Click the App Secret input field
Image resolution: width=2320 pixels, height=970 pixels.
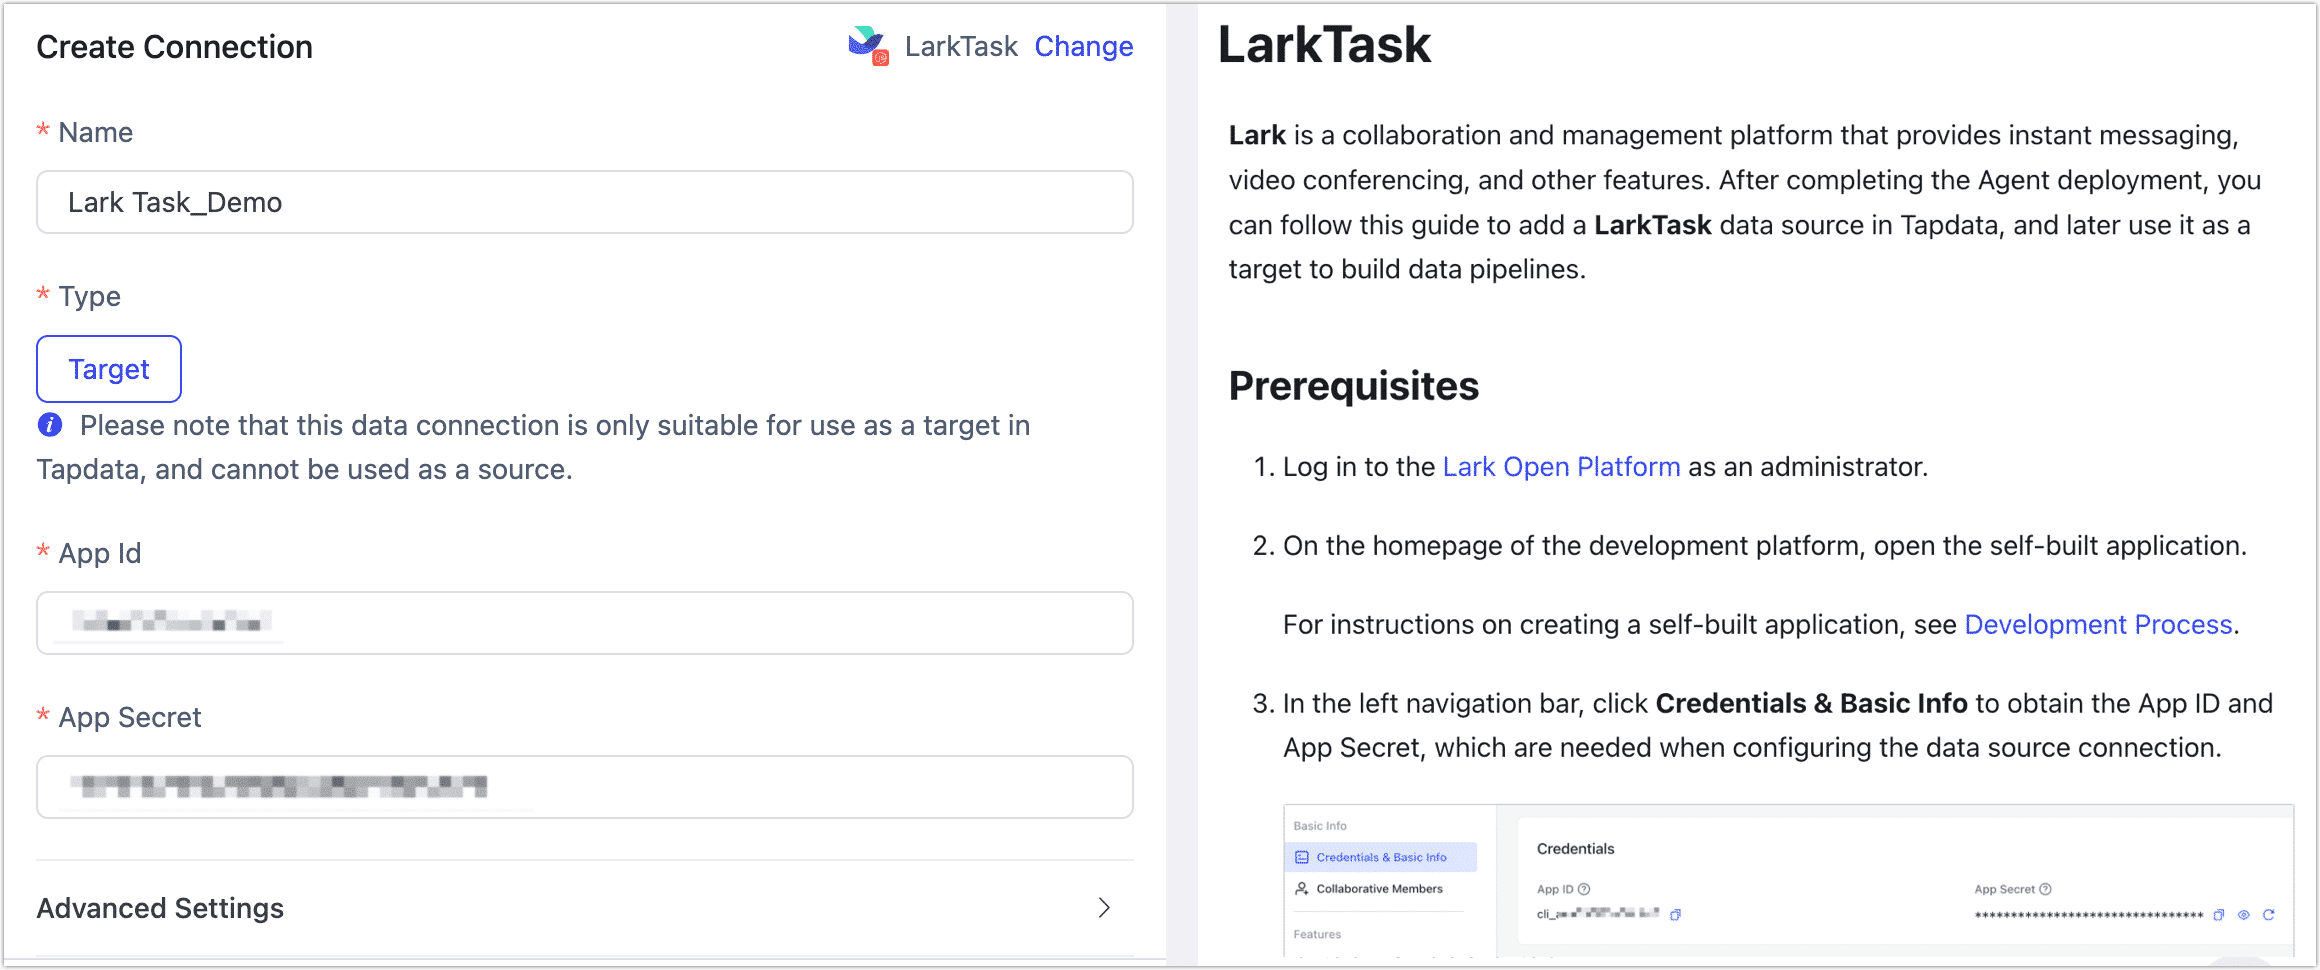pos(585,787)
